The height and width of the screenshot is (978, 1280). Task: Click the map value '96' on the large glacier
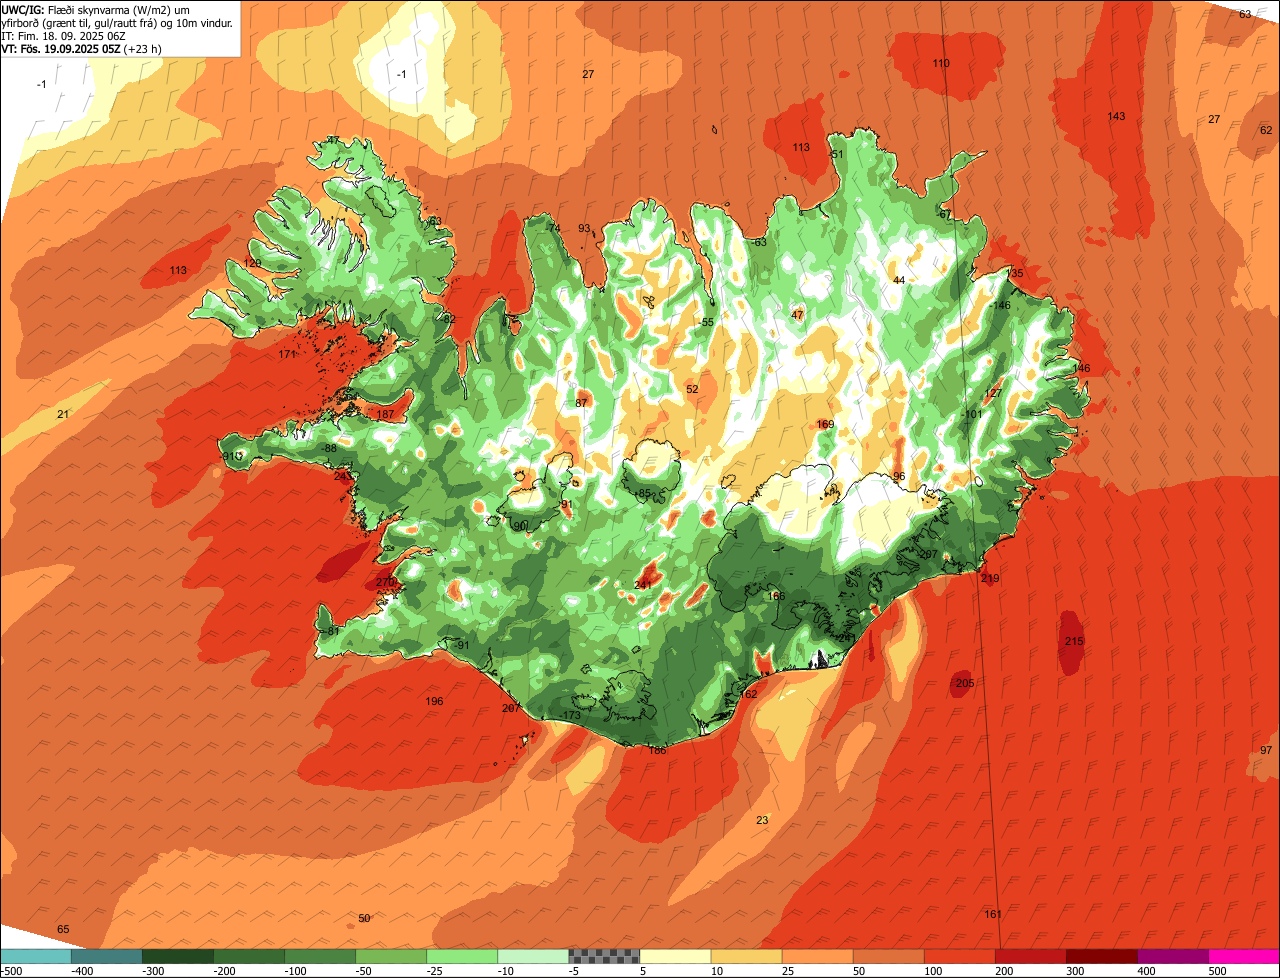tap(899, 476)
